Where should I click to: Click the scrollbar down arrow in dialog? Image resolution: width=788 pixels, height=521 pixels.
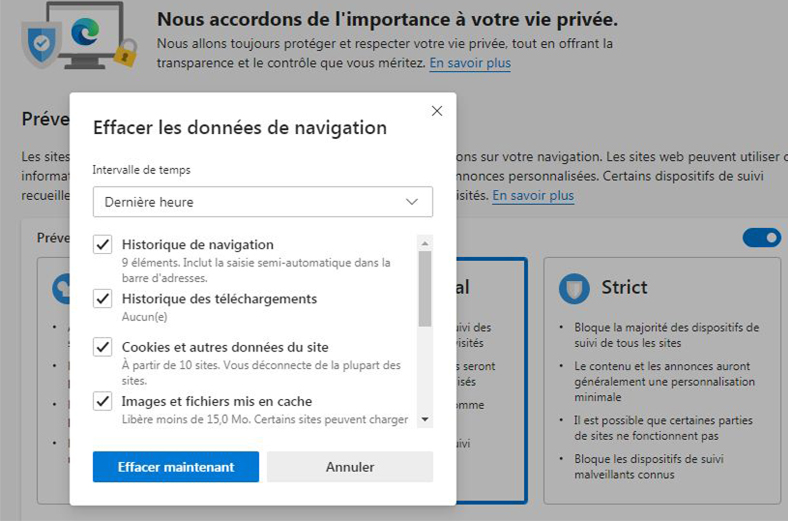425,419
